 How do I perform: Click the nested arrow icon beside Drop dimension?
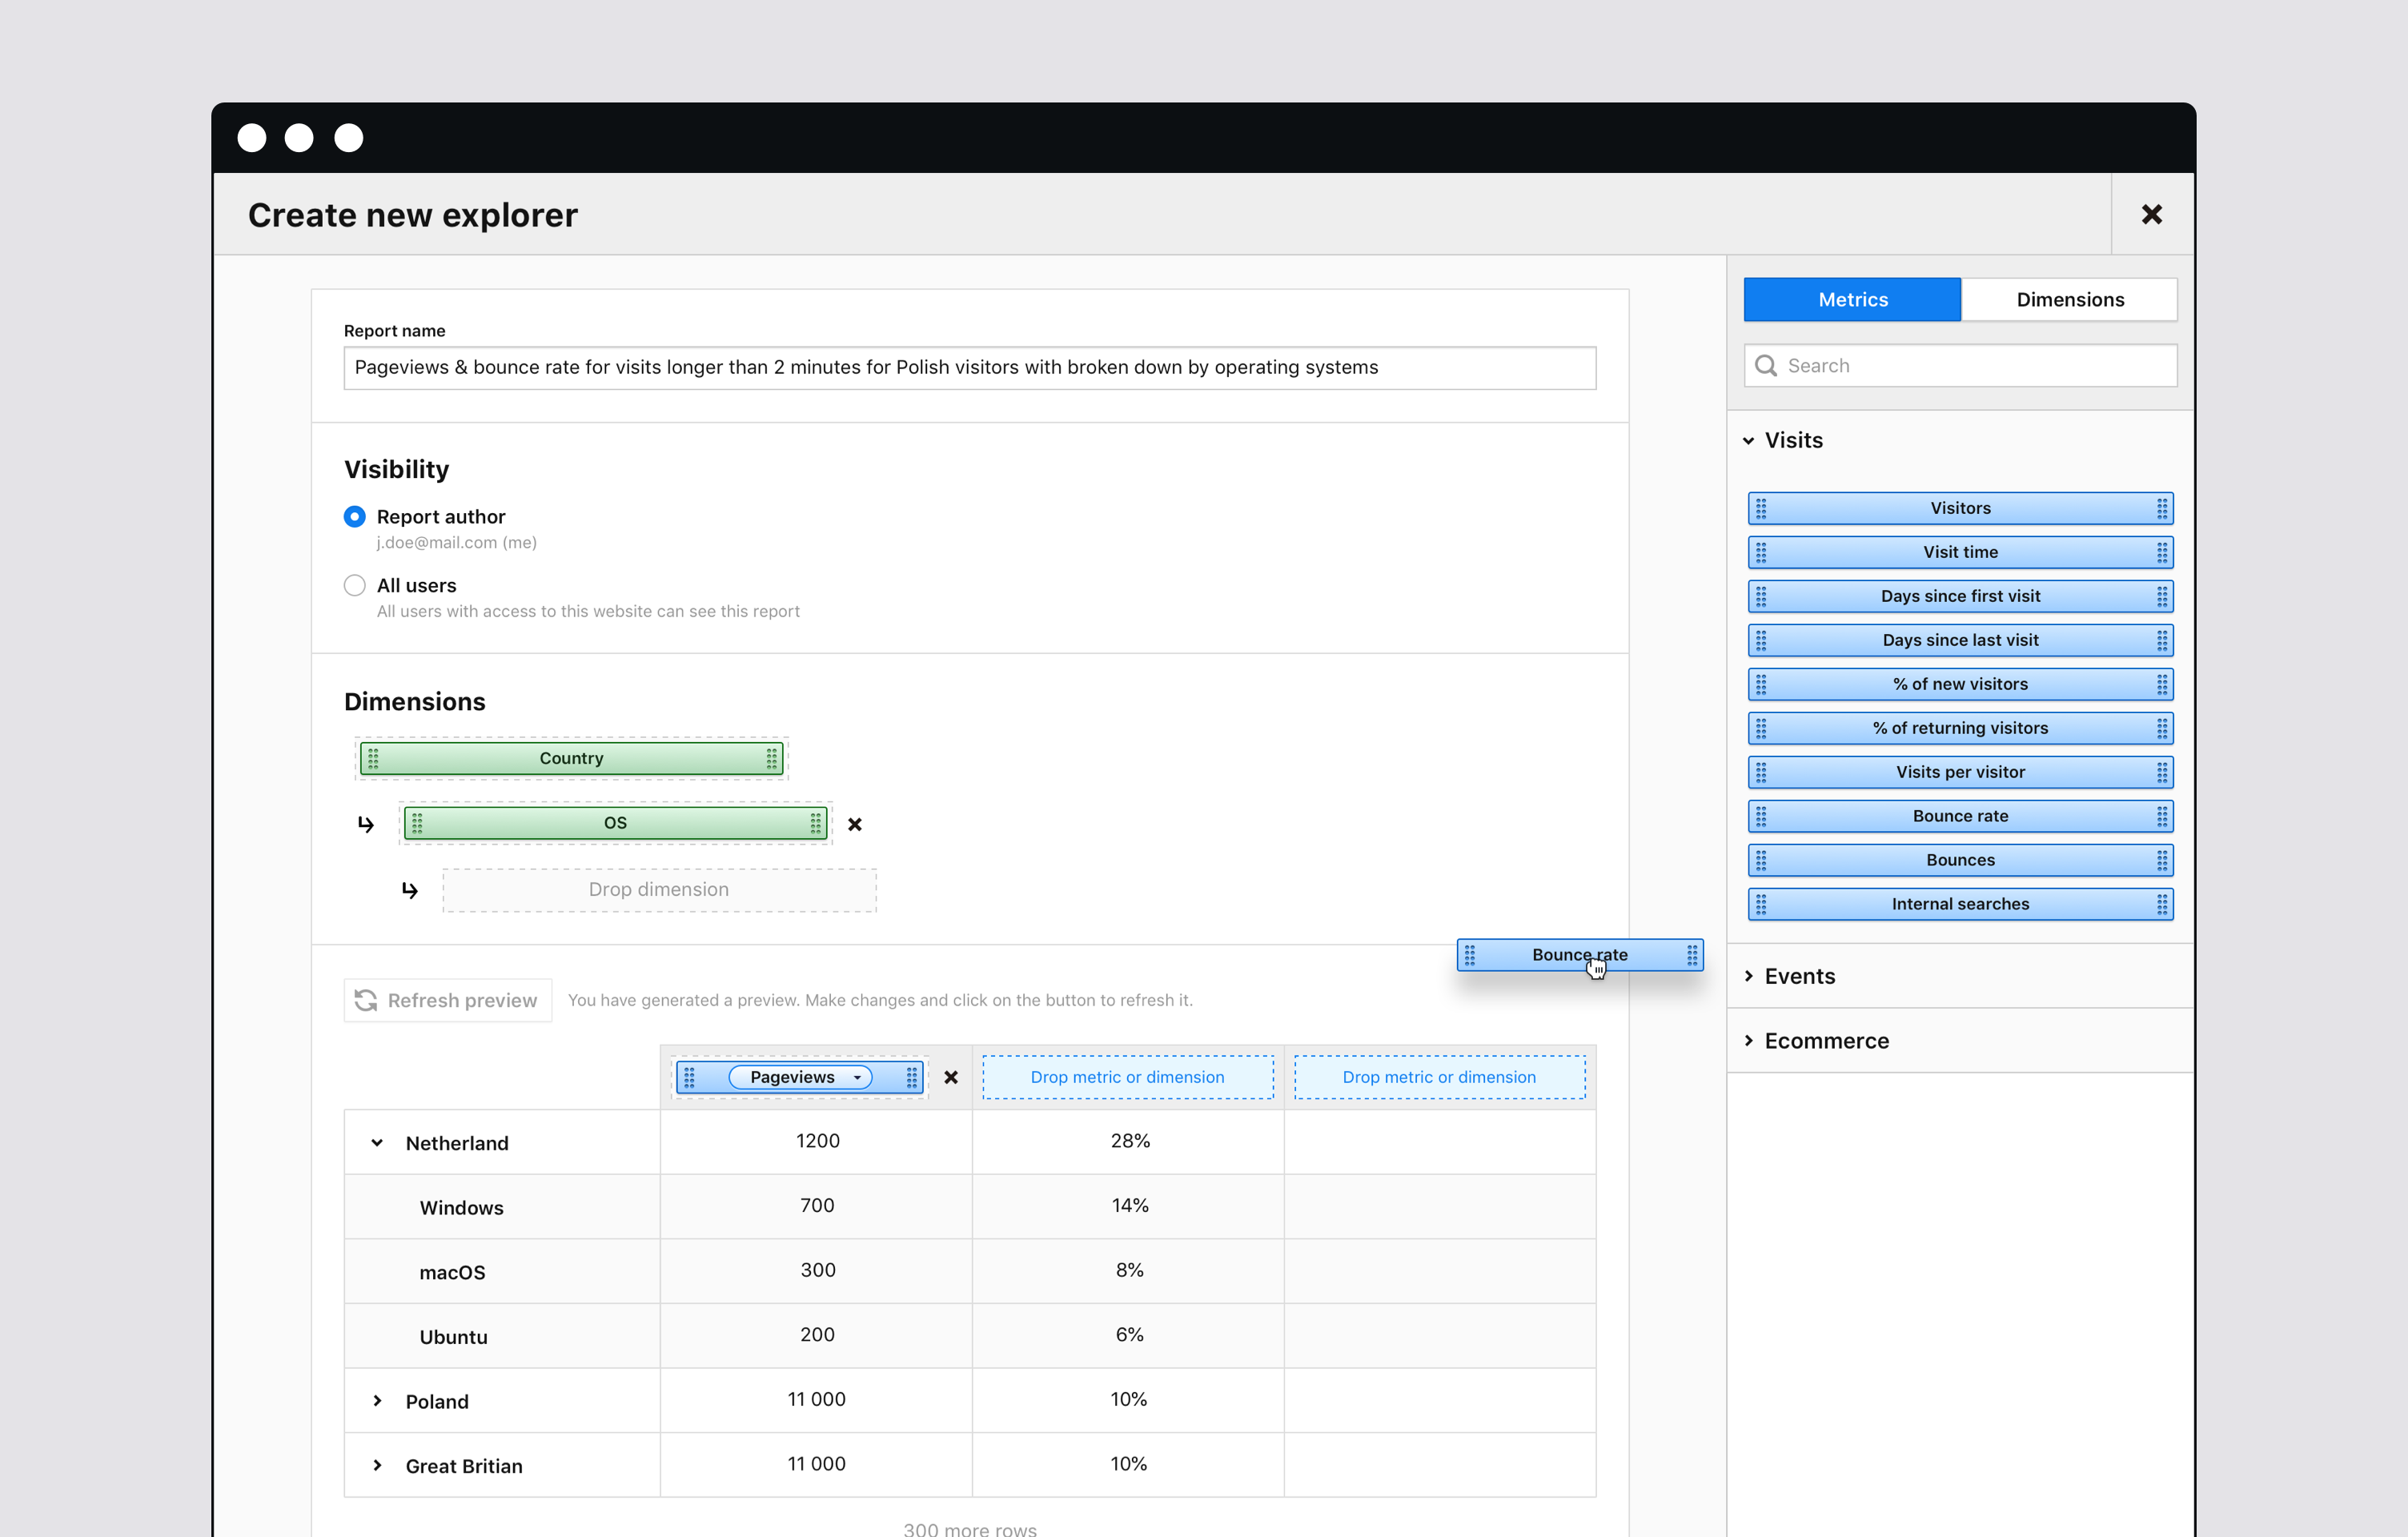pyautogui.click(x=410, y=889)
